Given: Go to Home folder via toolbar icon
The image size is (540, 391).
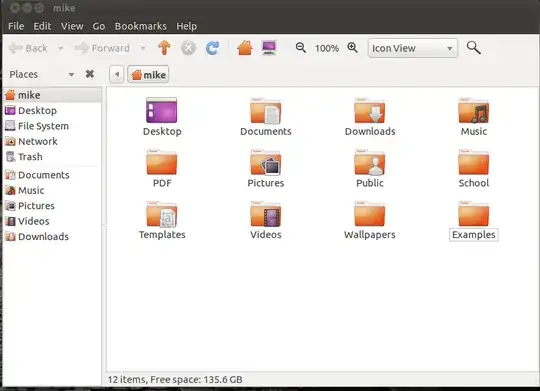Looking at the screenshot, I should pyautogui.click(x=245, y=48).
